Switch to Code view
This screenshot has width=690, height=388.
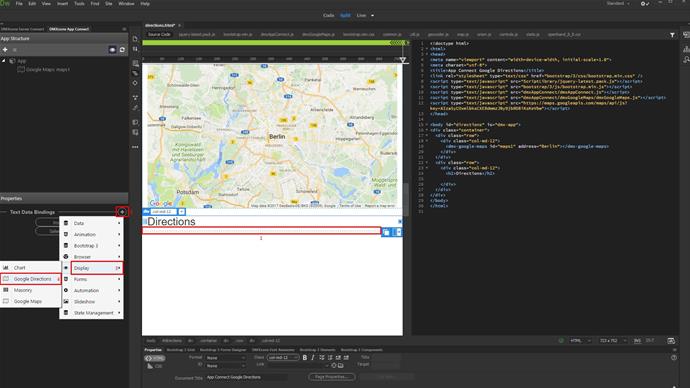coord(329,15)
